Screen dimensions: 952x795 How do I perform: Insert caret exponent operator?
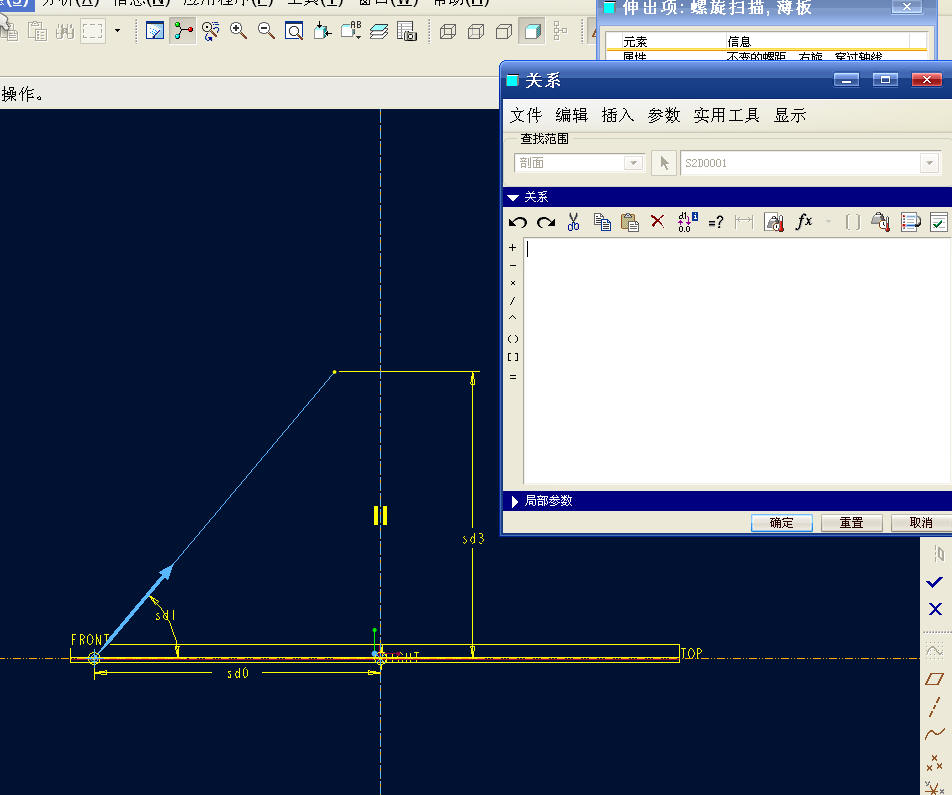513,318
